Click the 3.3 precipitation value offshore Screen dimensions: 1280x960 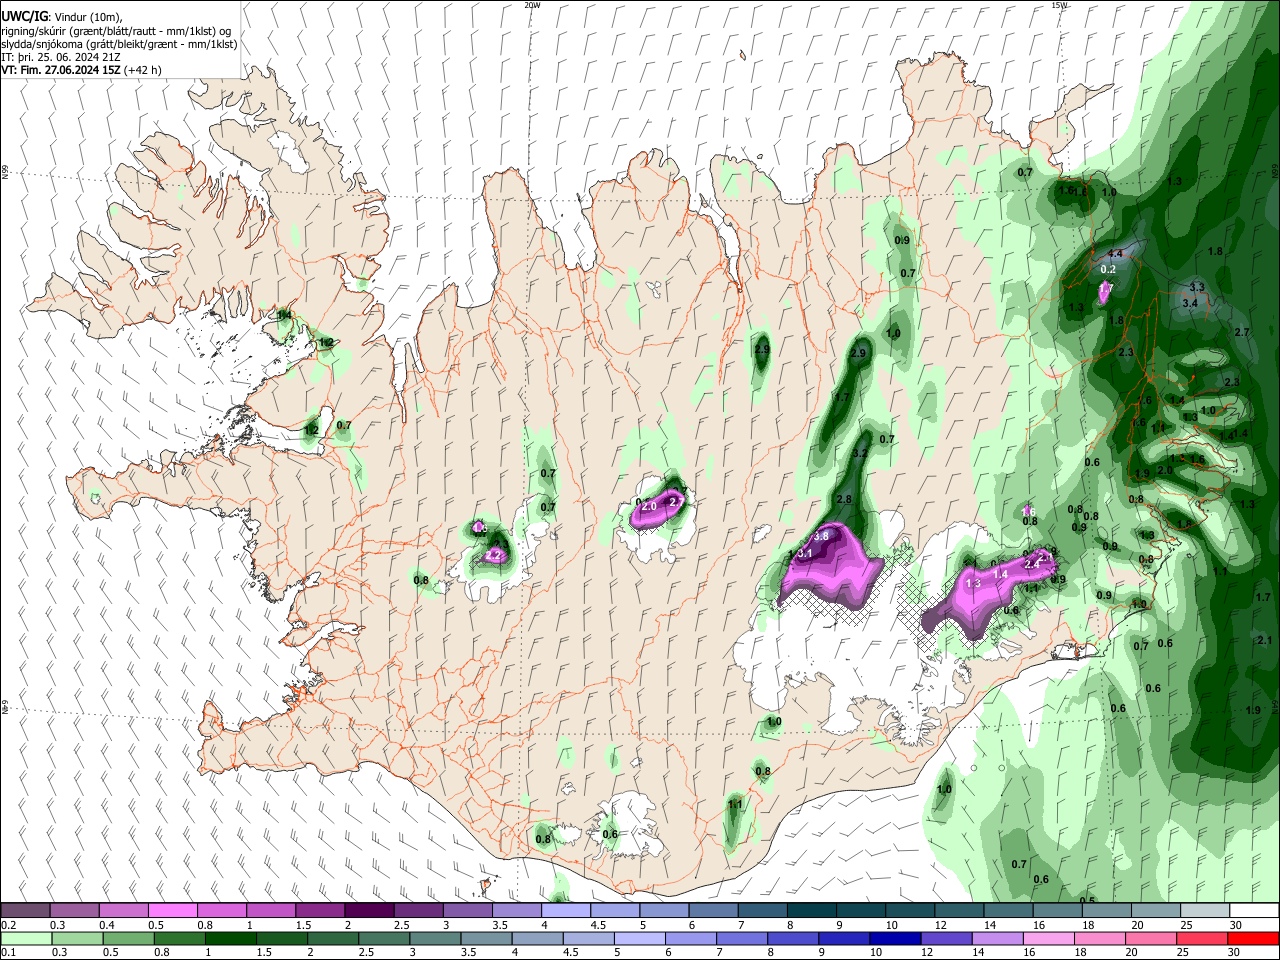1197,287
